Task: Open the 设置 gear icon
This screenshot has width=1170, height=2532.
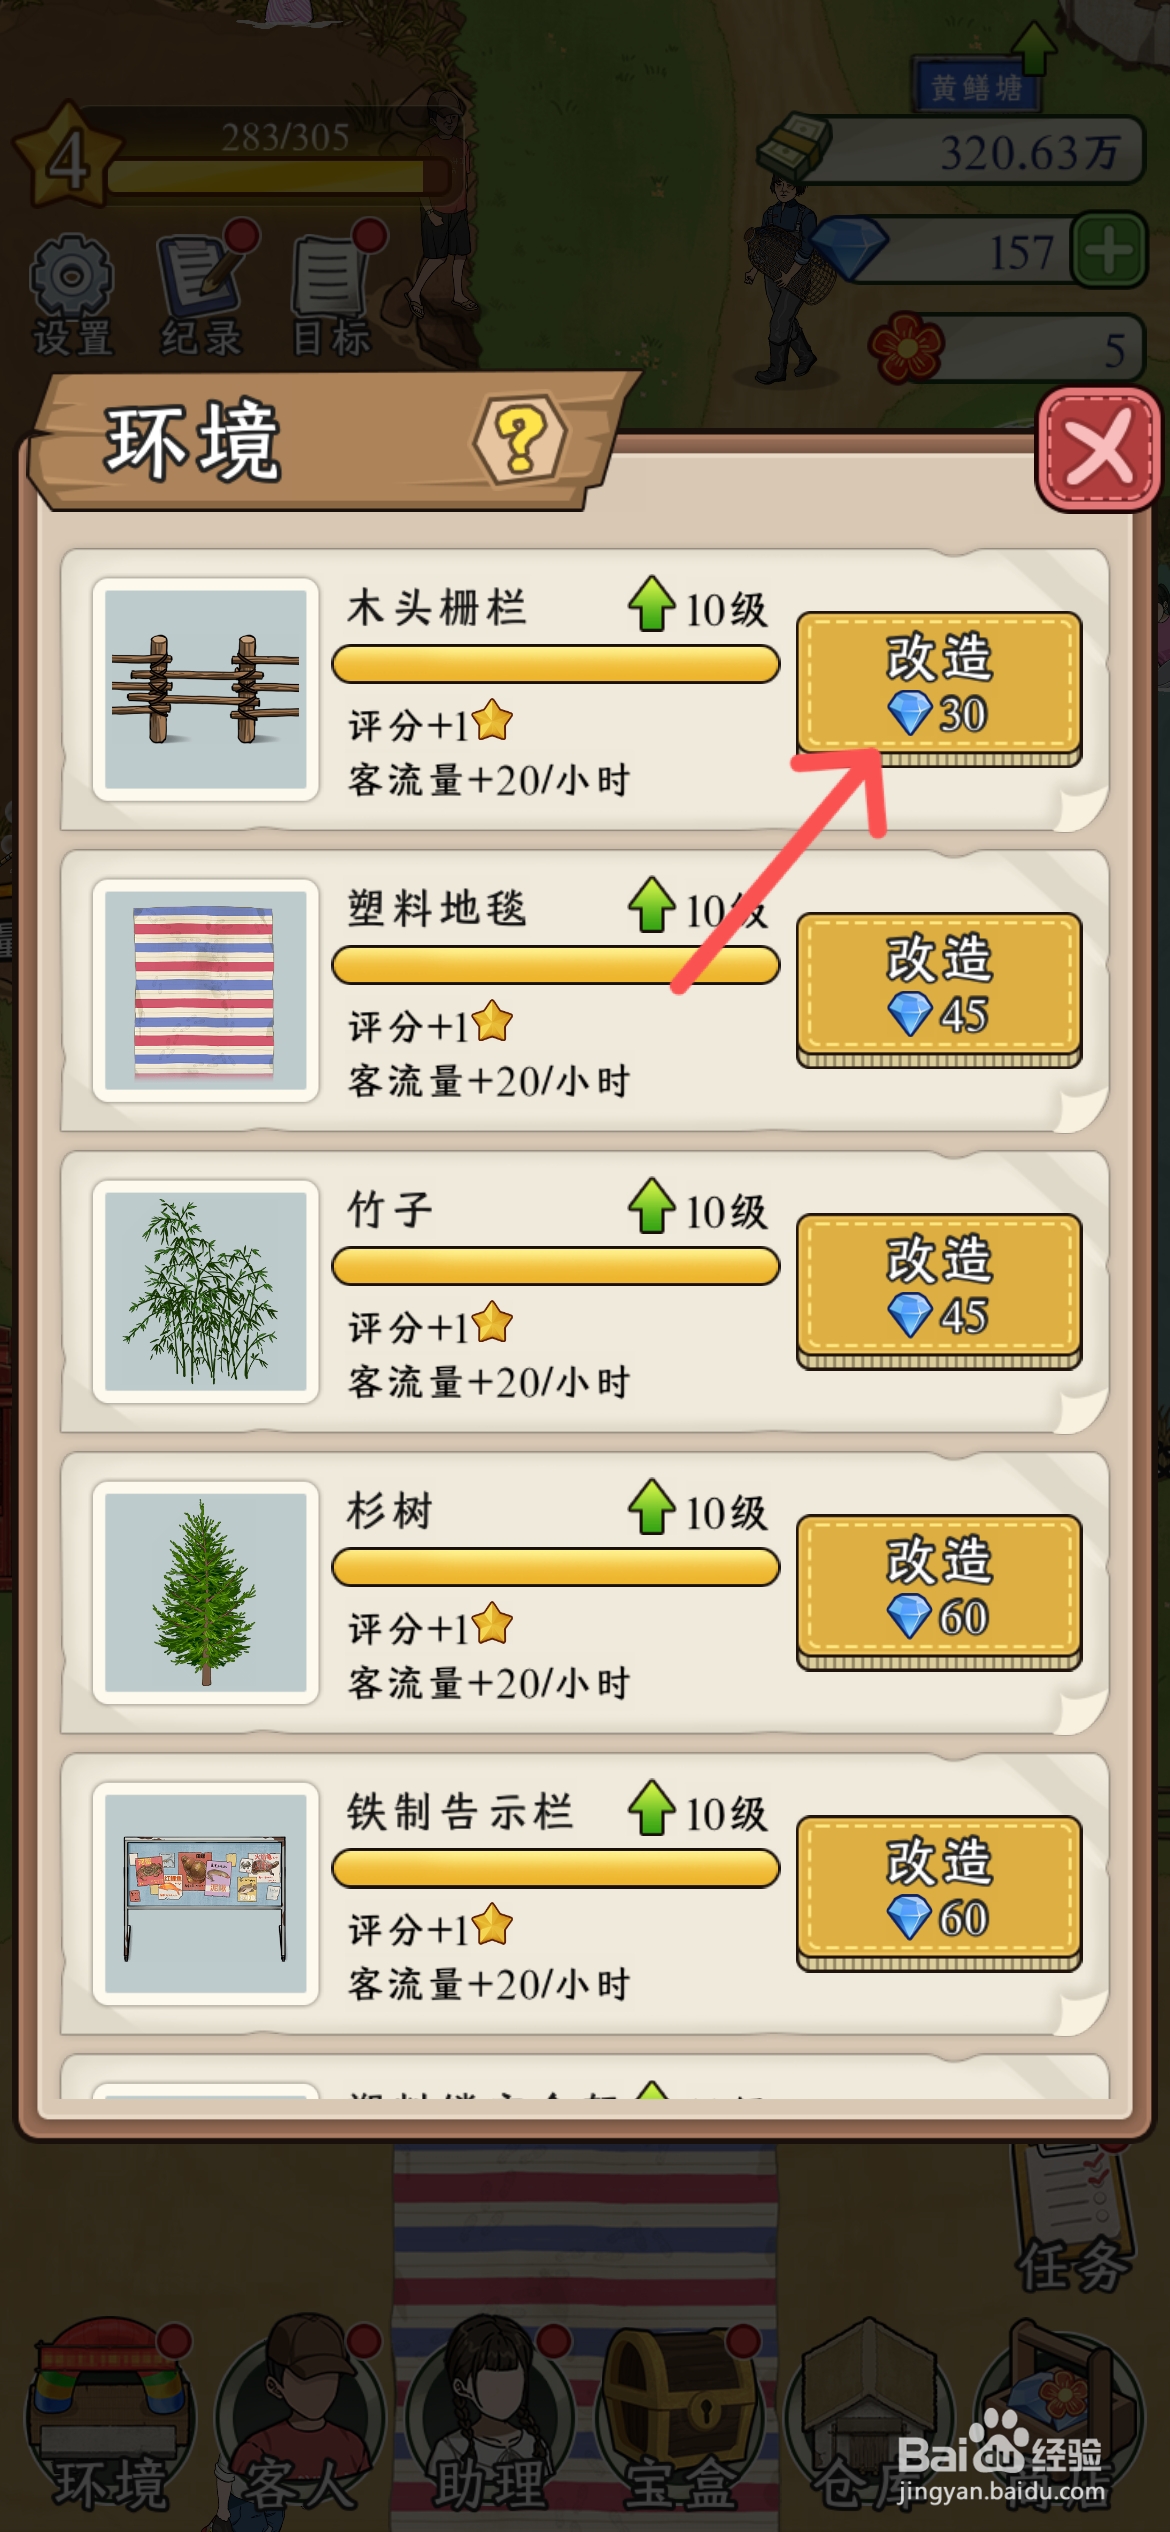Action: 72,293
